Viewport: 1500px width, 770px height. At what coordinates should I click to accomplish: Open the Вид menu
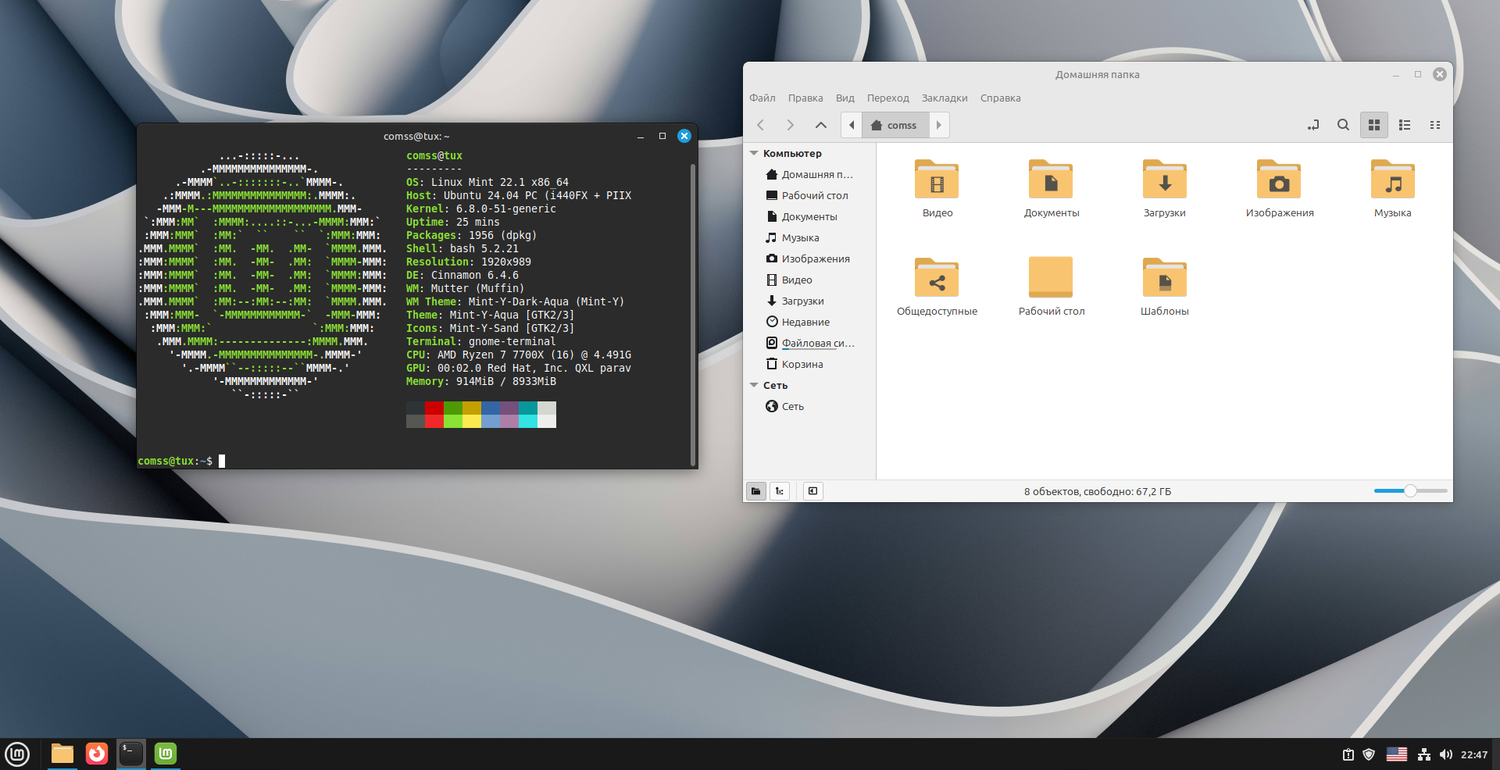[845, 98]
